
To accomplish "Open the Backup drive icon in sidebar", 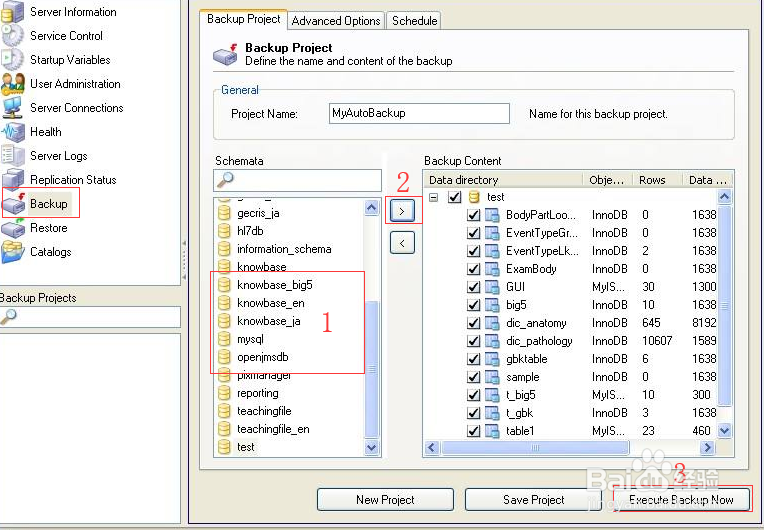I will 15,204.
